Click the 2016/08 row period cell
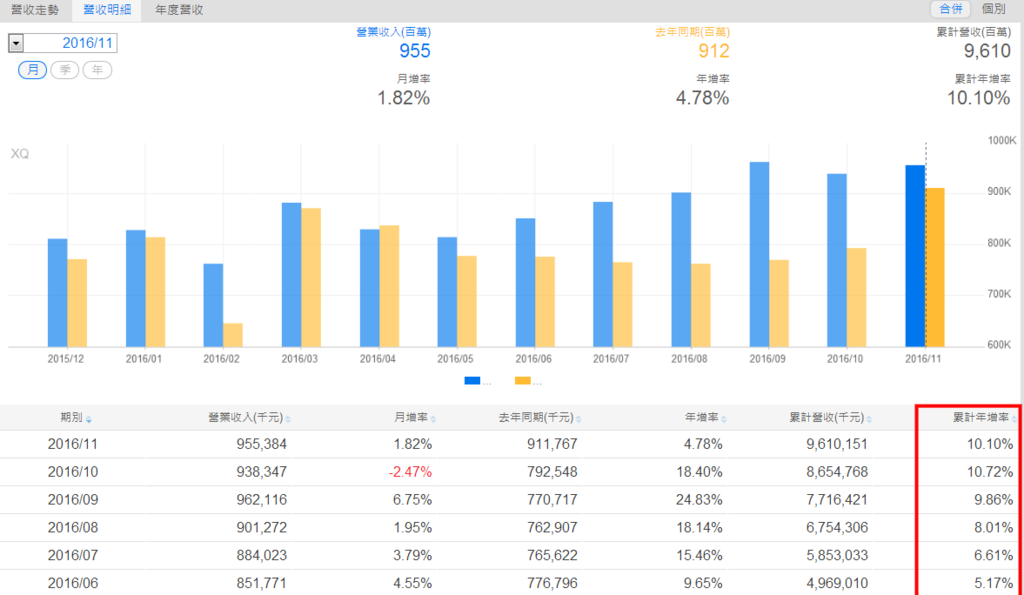This screenshot has height=595, width=1024. [72, 528]
